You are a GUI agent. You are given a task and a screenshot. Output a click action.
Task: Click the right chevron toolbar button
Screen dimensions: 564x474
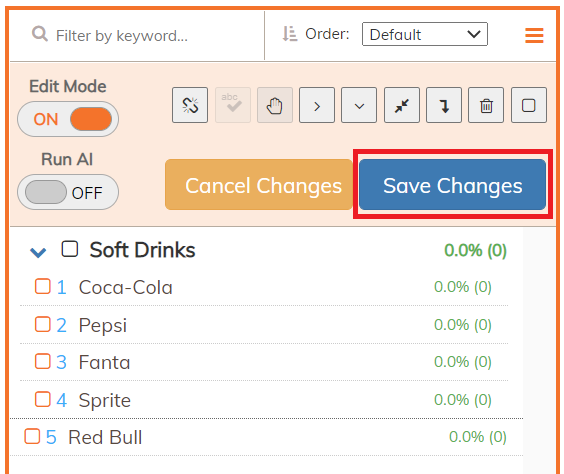(317, 105)
